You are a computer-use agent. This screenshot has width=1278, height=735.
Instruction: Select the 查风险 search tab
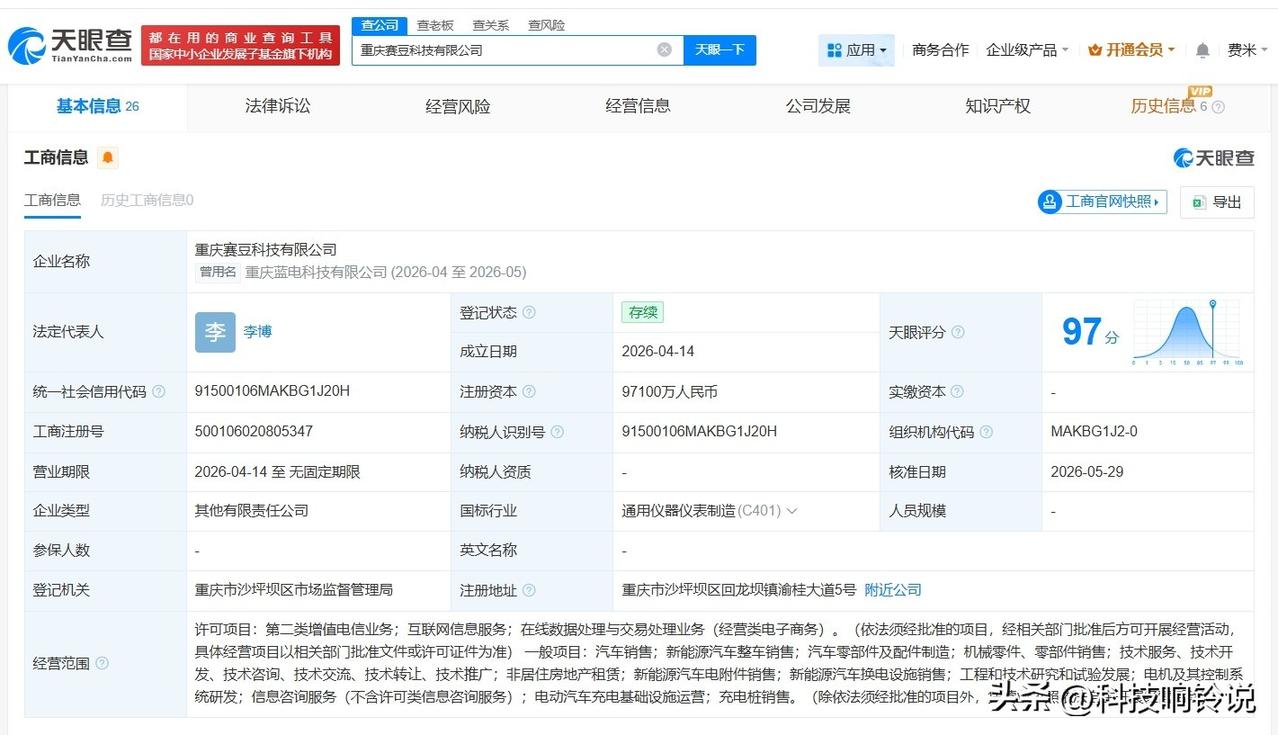[x=546, y=25]
